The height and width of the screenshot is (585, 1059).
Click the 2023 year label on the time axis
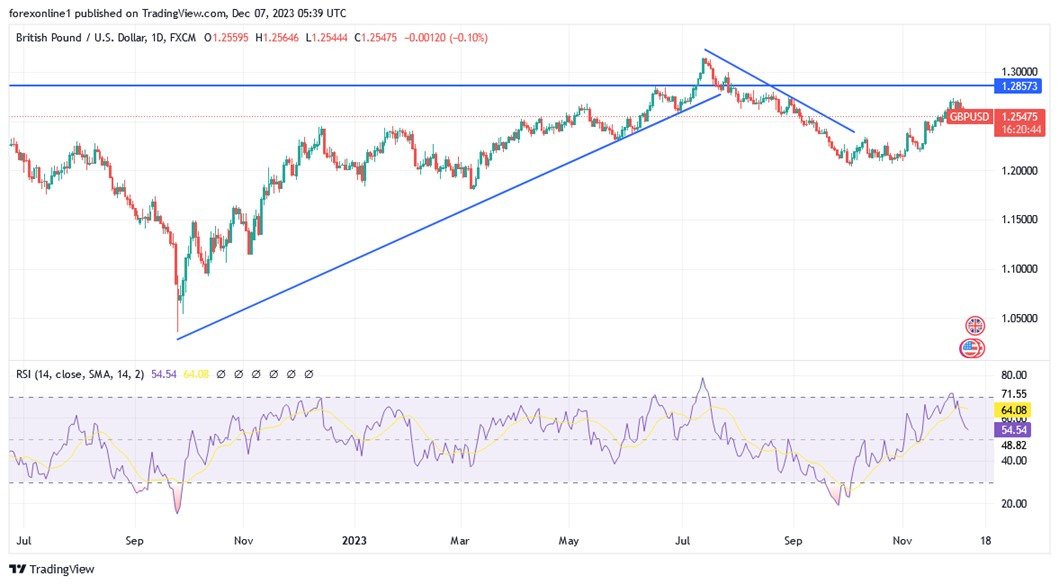(x=354, y=540)
